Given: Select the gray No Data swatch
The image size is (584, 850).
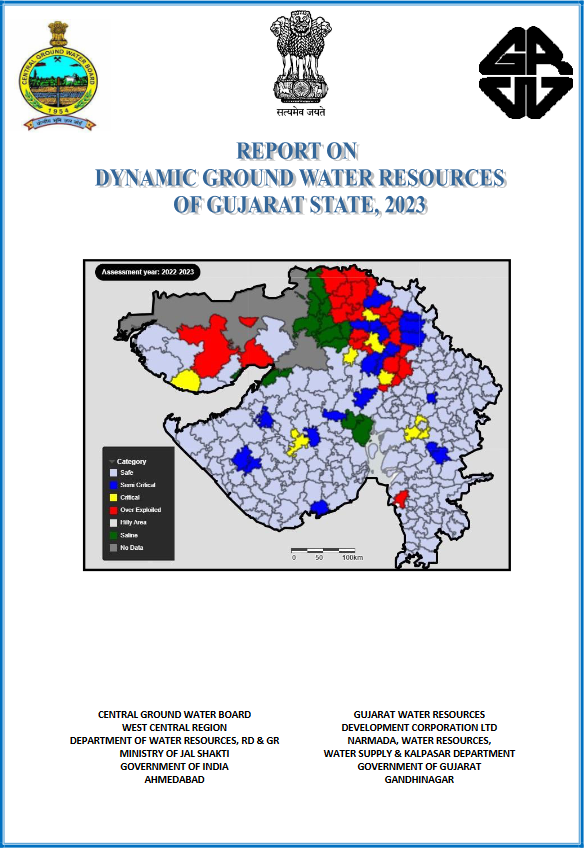Looking at the screenshot, I should coord(113,548).
